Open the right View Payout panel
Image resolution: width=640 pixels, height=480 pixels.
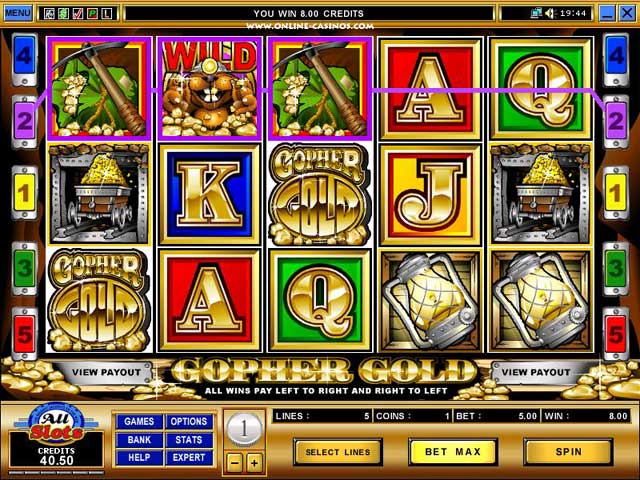(x=536, y=372)
